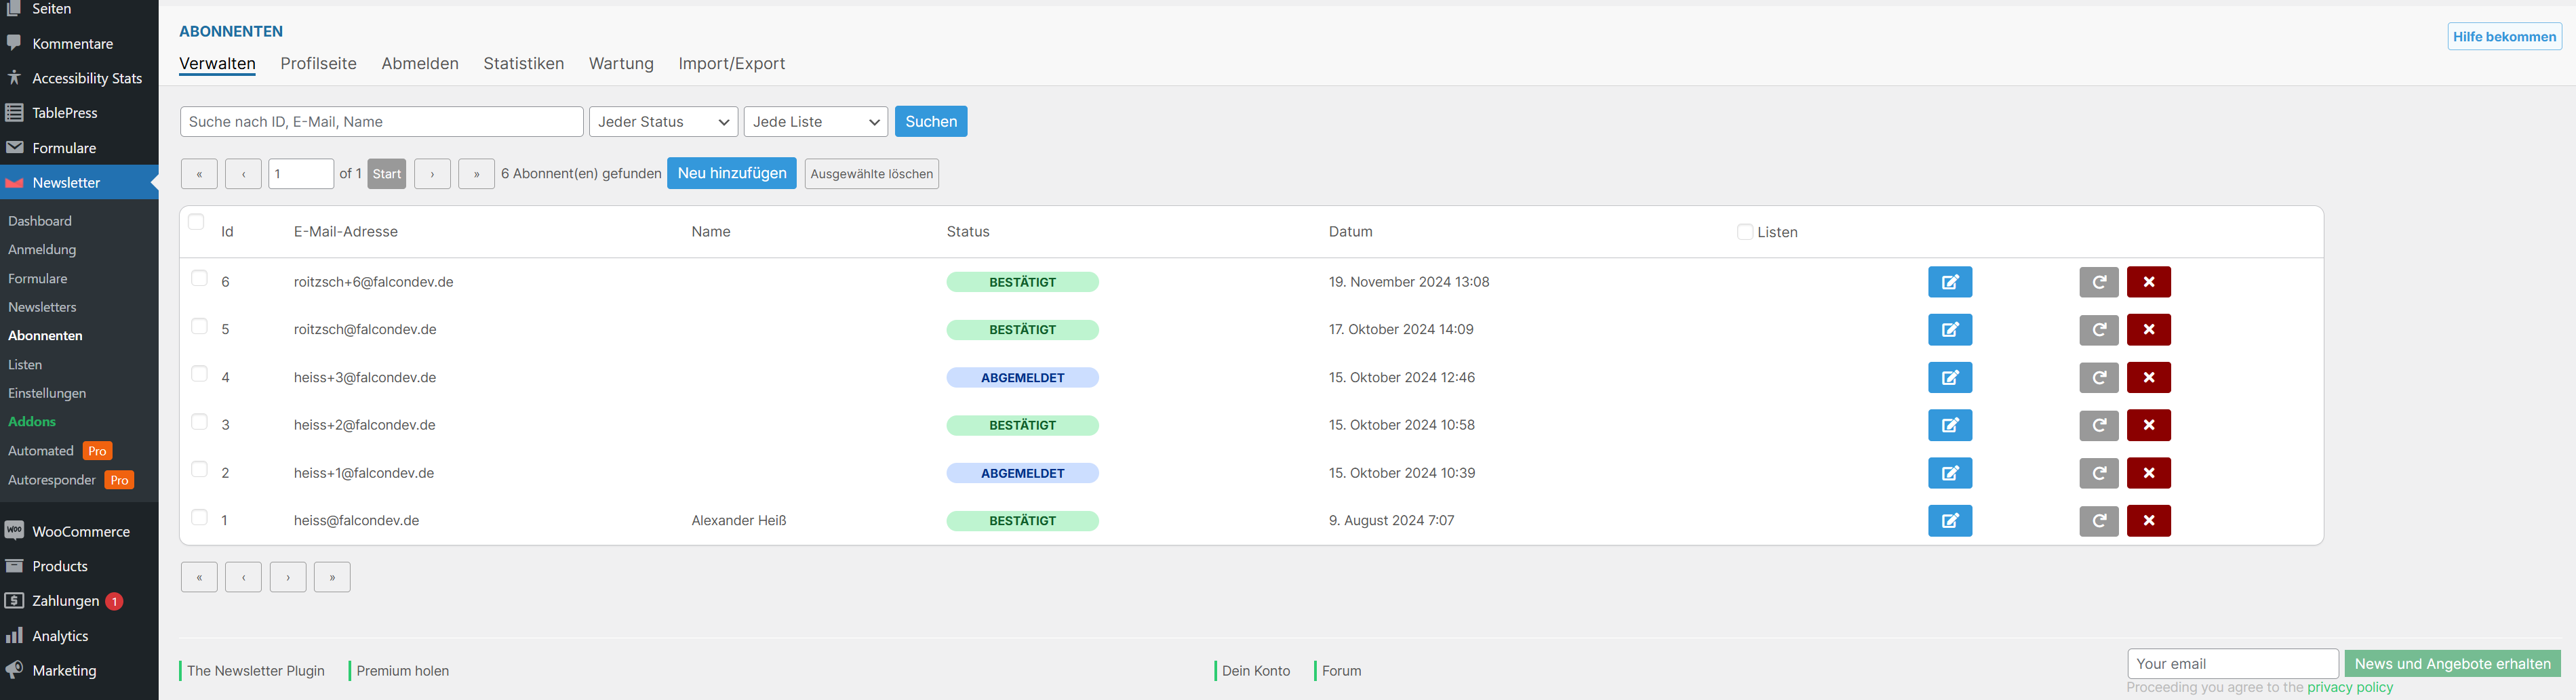Edit subscriber roitzsch+6@falcondev.de

coord(1949,282)
